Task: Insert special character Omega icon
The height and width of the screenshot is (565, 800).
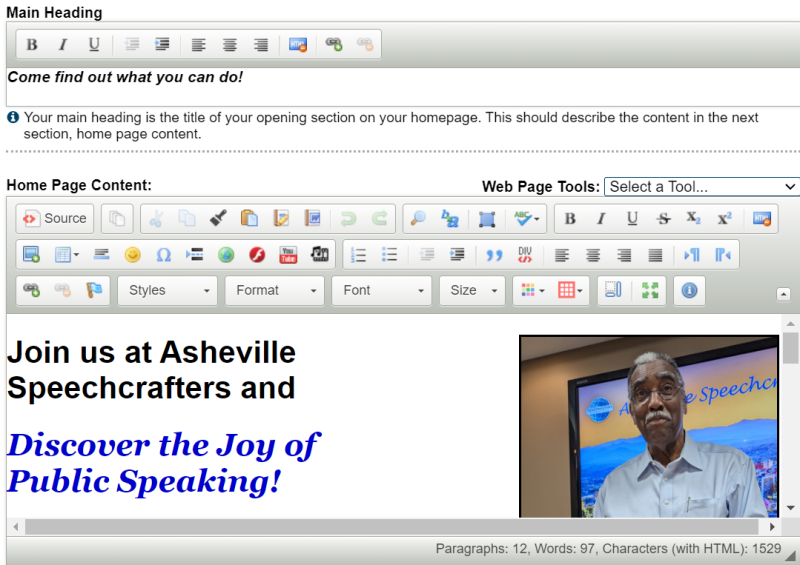Action: [163, 254]
